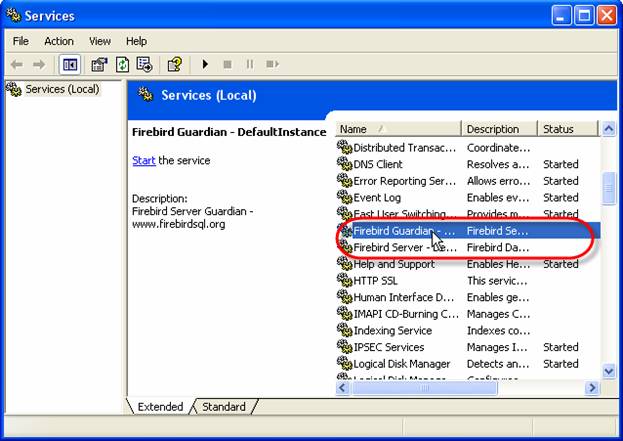Image resolution: width=623 pixels, height=441 pixels.
Task: Sort by the Status column header
Action: point(566,129)
